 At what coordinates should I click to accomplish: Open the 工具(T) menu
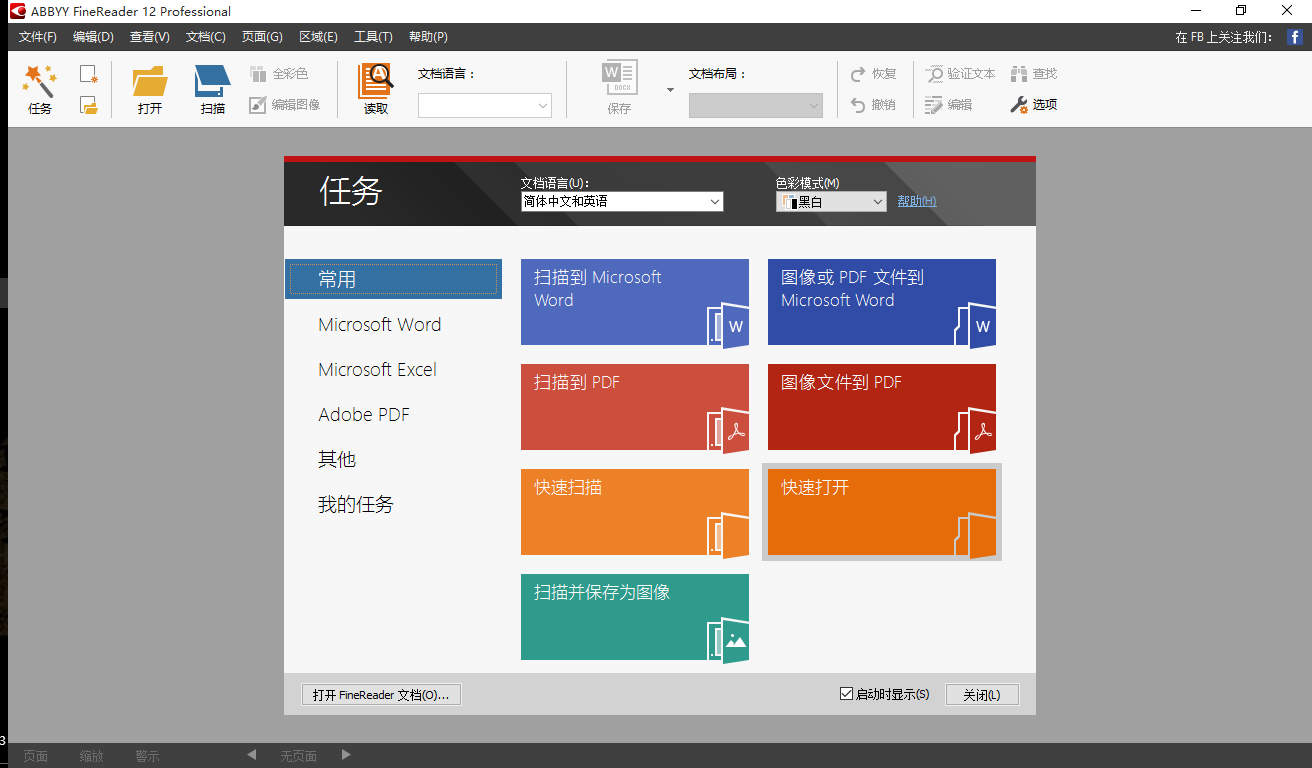pyautogui.click(x=373, y=37)
